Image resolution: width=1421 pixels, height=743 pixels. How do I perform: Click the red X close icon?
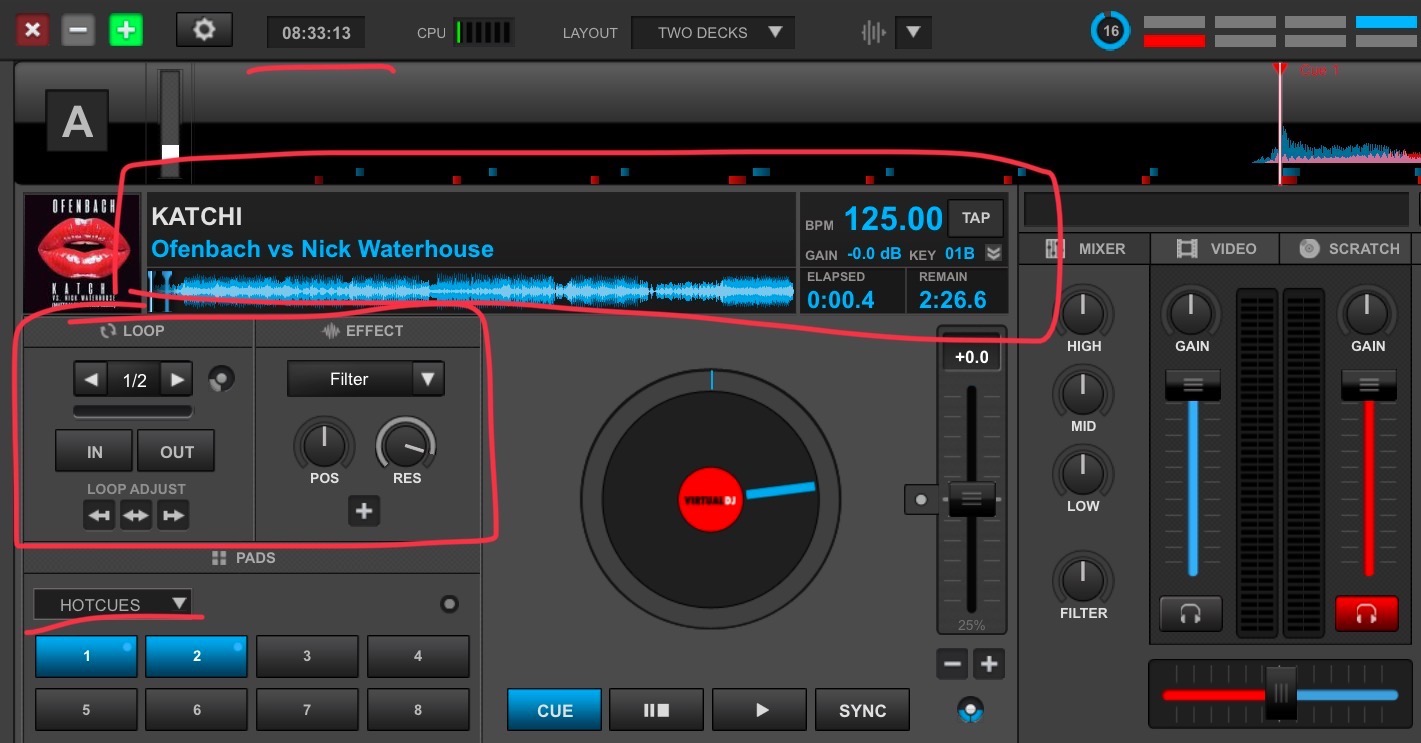tap(32, 30)
